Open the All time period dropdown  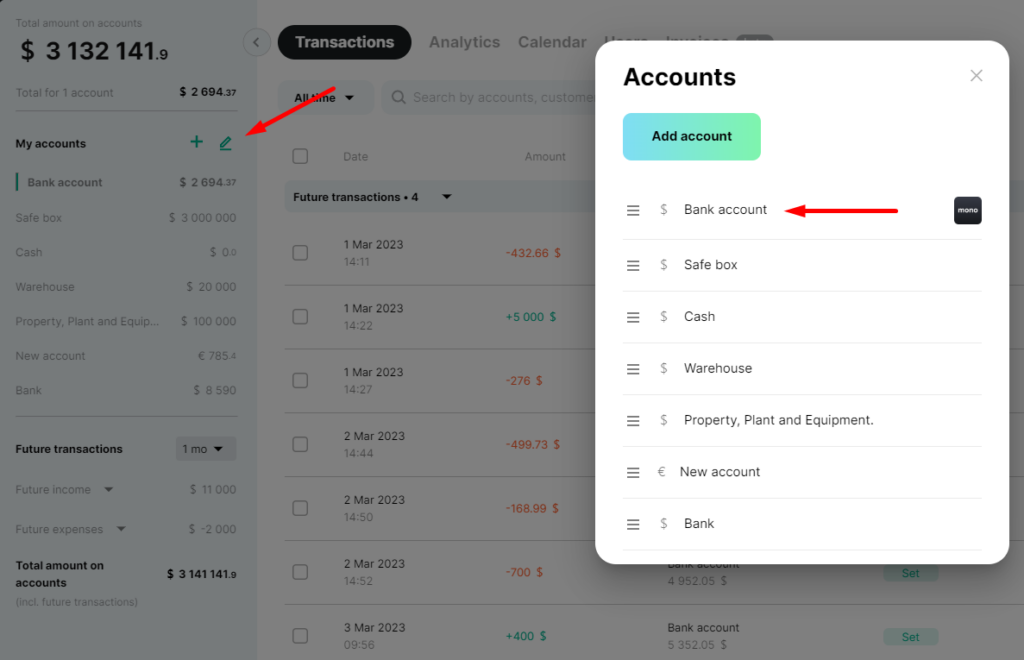point(325,97)
